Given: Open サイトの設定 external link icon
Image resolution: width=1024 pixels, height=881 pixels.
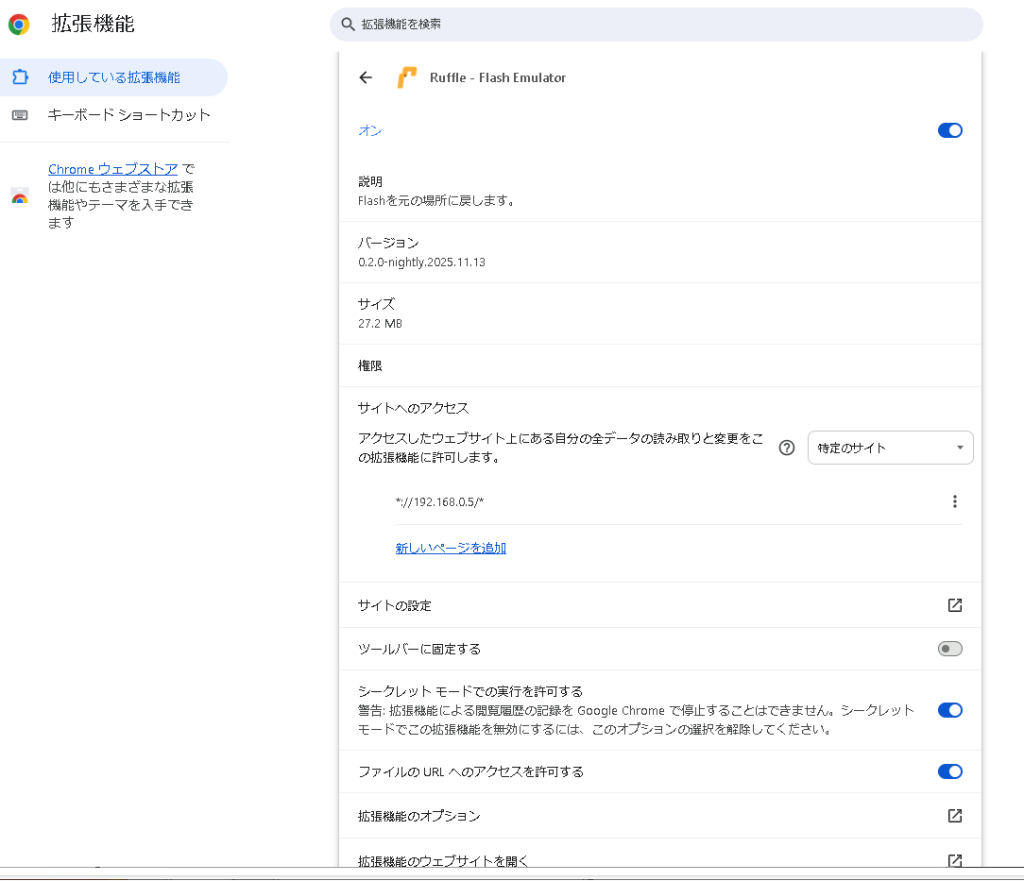Looking at the screenshot, I should 954,605.
